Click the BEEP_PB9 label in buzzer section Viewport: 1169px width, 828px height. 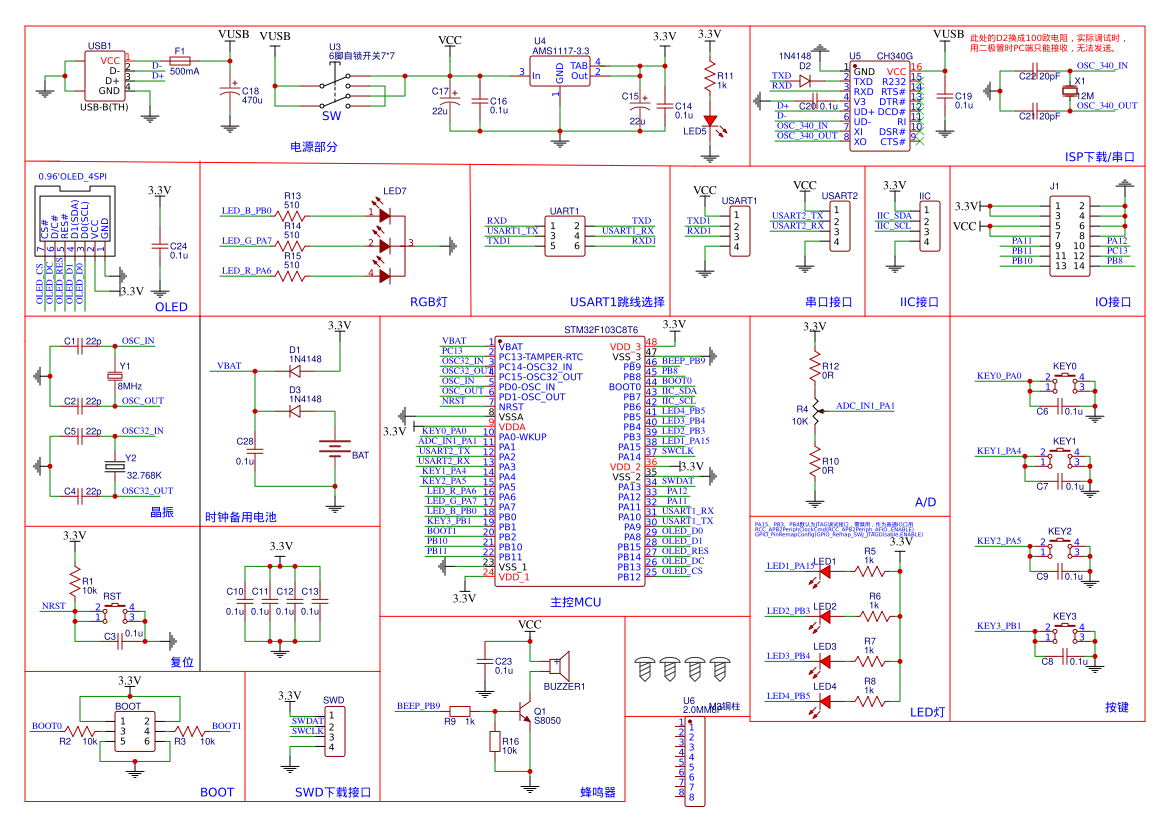pyautogui.click(x=418, y=706)
